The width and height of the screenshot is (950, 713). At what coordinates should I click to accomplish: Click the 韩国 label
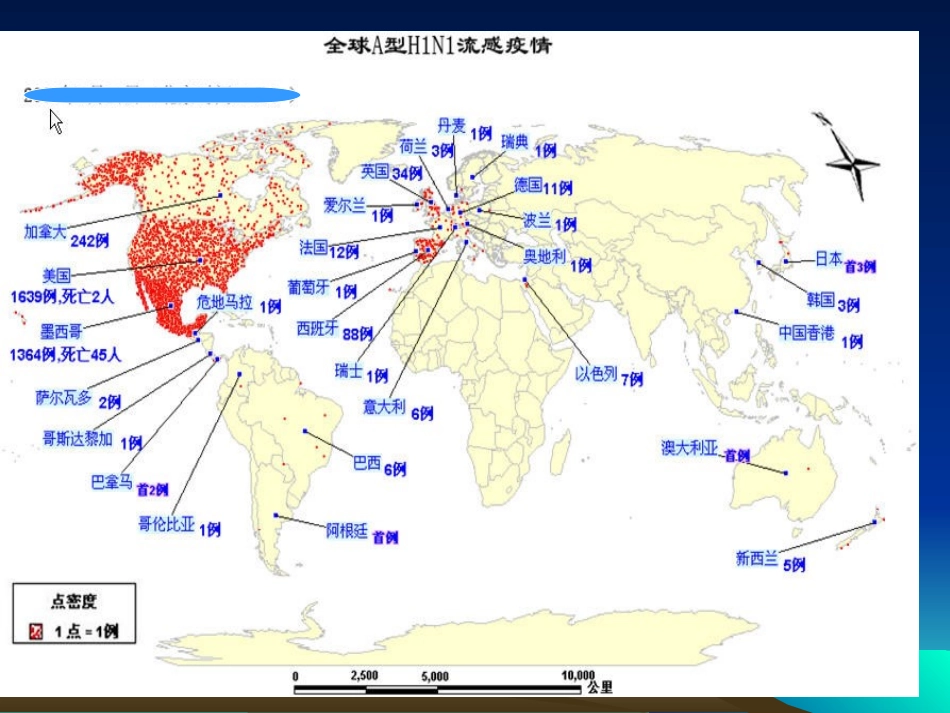pyautogui.click(x=821, y=299)
